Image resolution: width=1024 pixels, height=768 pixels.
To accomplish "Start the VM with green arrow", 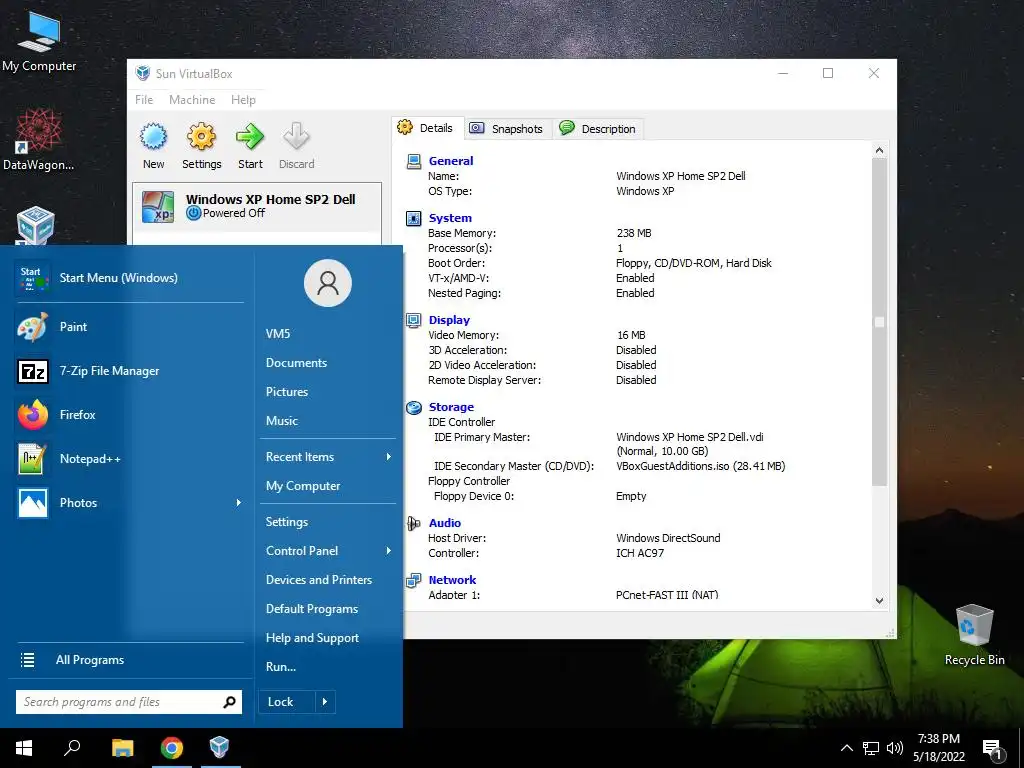I will (x=250, y=137).
